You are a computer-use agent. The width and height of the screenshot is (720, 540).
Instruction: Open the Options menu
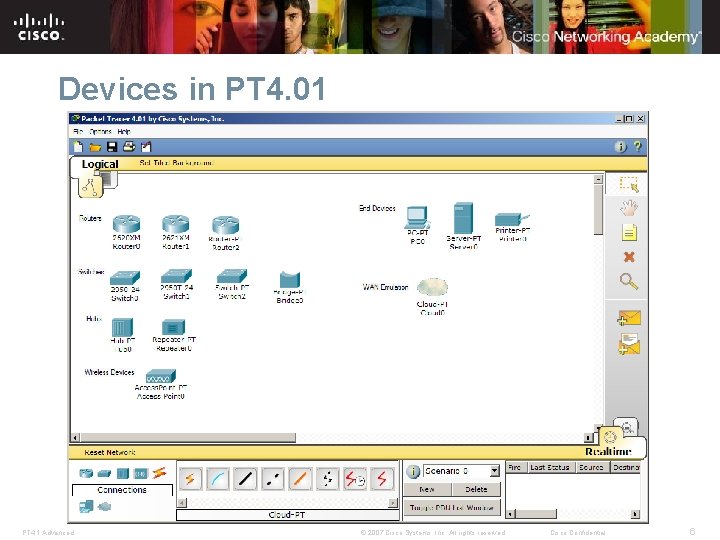tap(100, 131)
